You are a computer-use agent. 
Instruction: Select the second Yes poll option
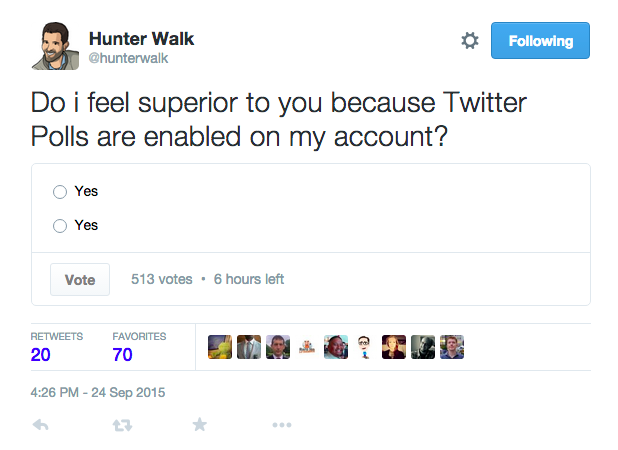[60, 226]
